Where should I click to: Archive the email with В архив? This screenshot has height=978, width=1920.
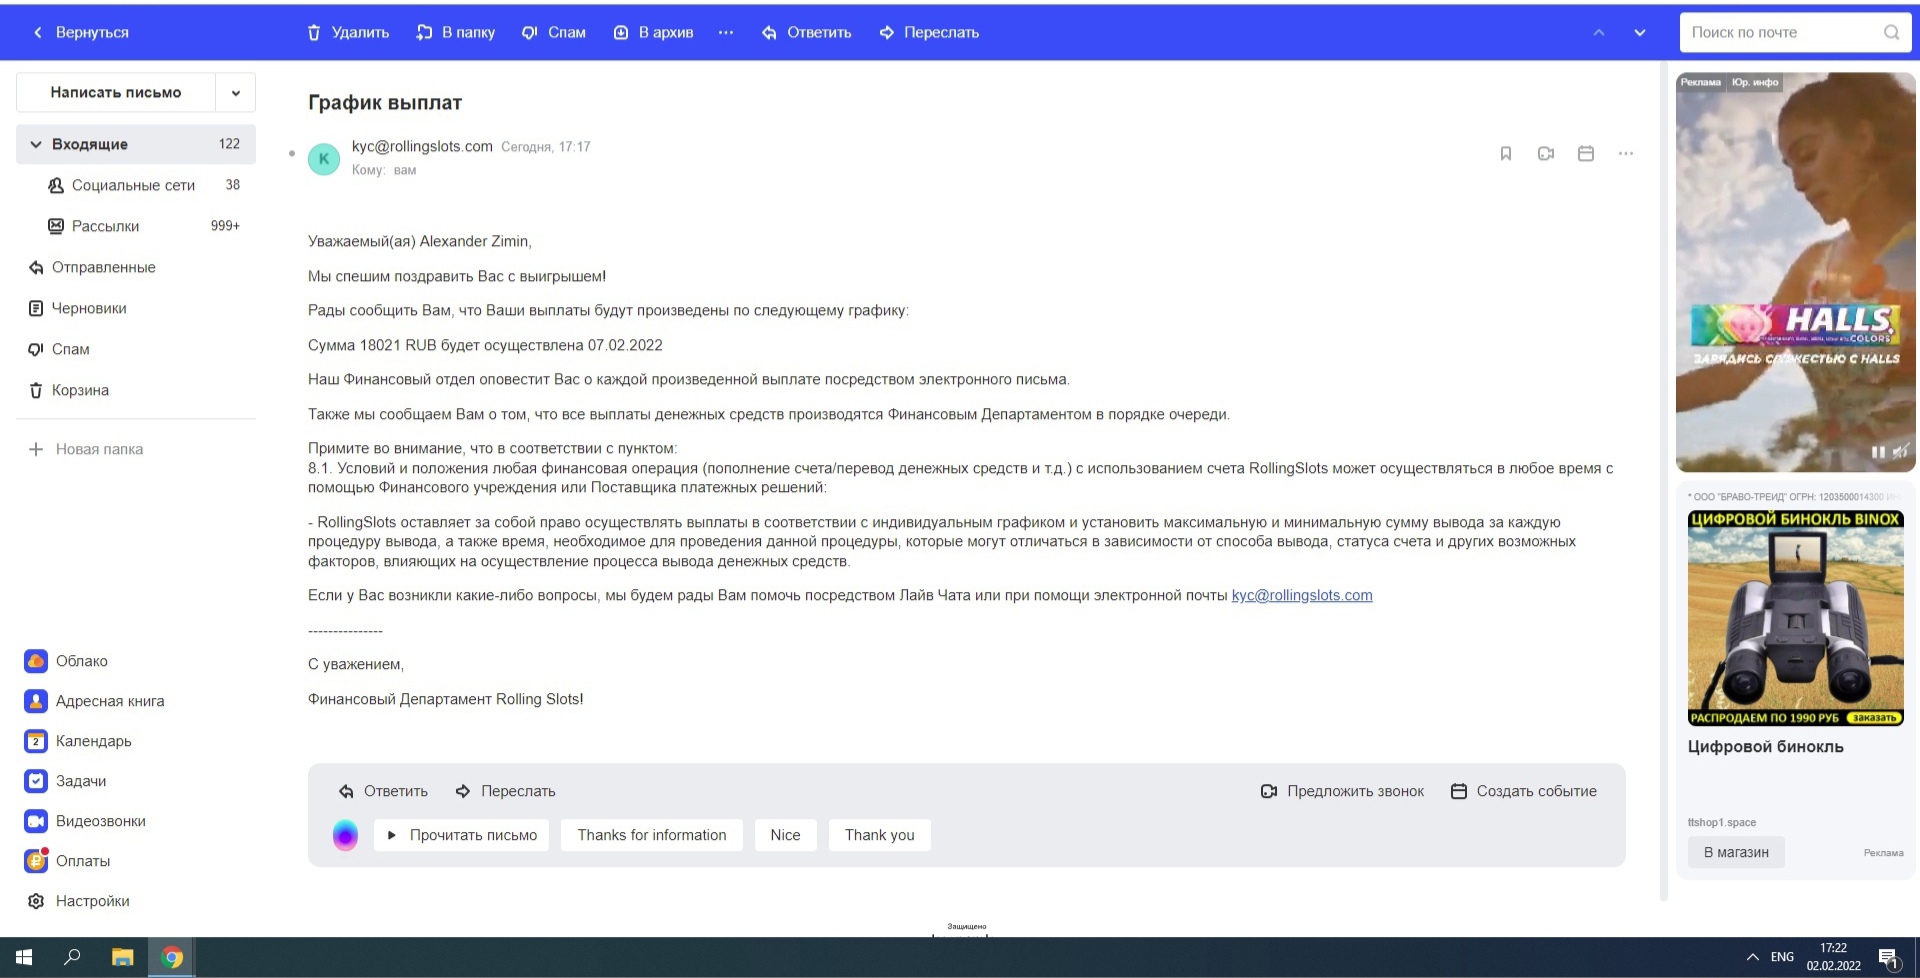coord(653,32)
